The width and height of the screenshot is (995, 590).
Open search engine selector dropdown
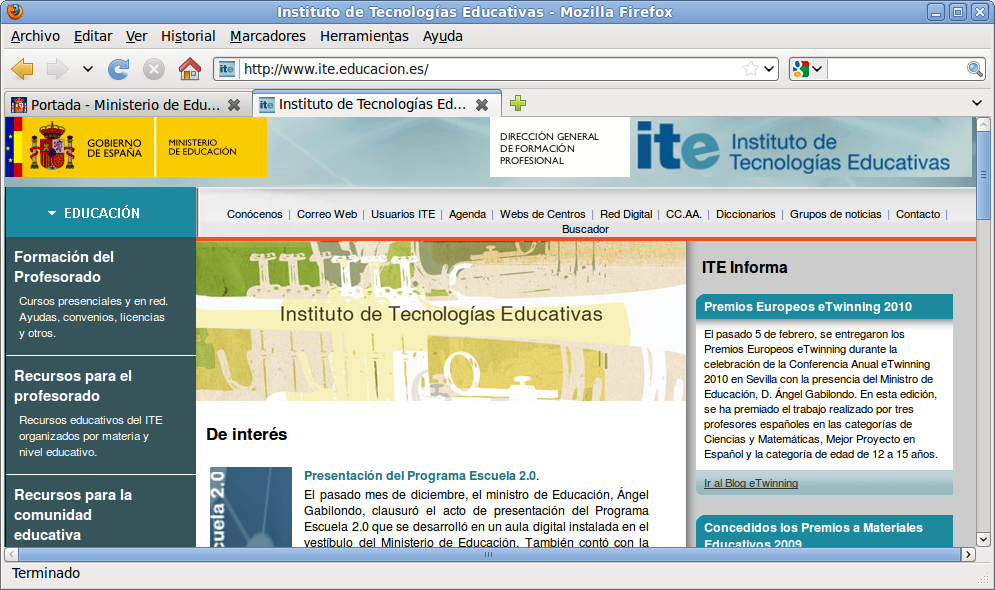(807, 69)
